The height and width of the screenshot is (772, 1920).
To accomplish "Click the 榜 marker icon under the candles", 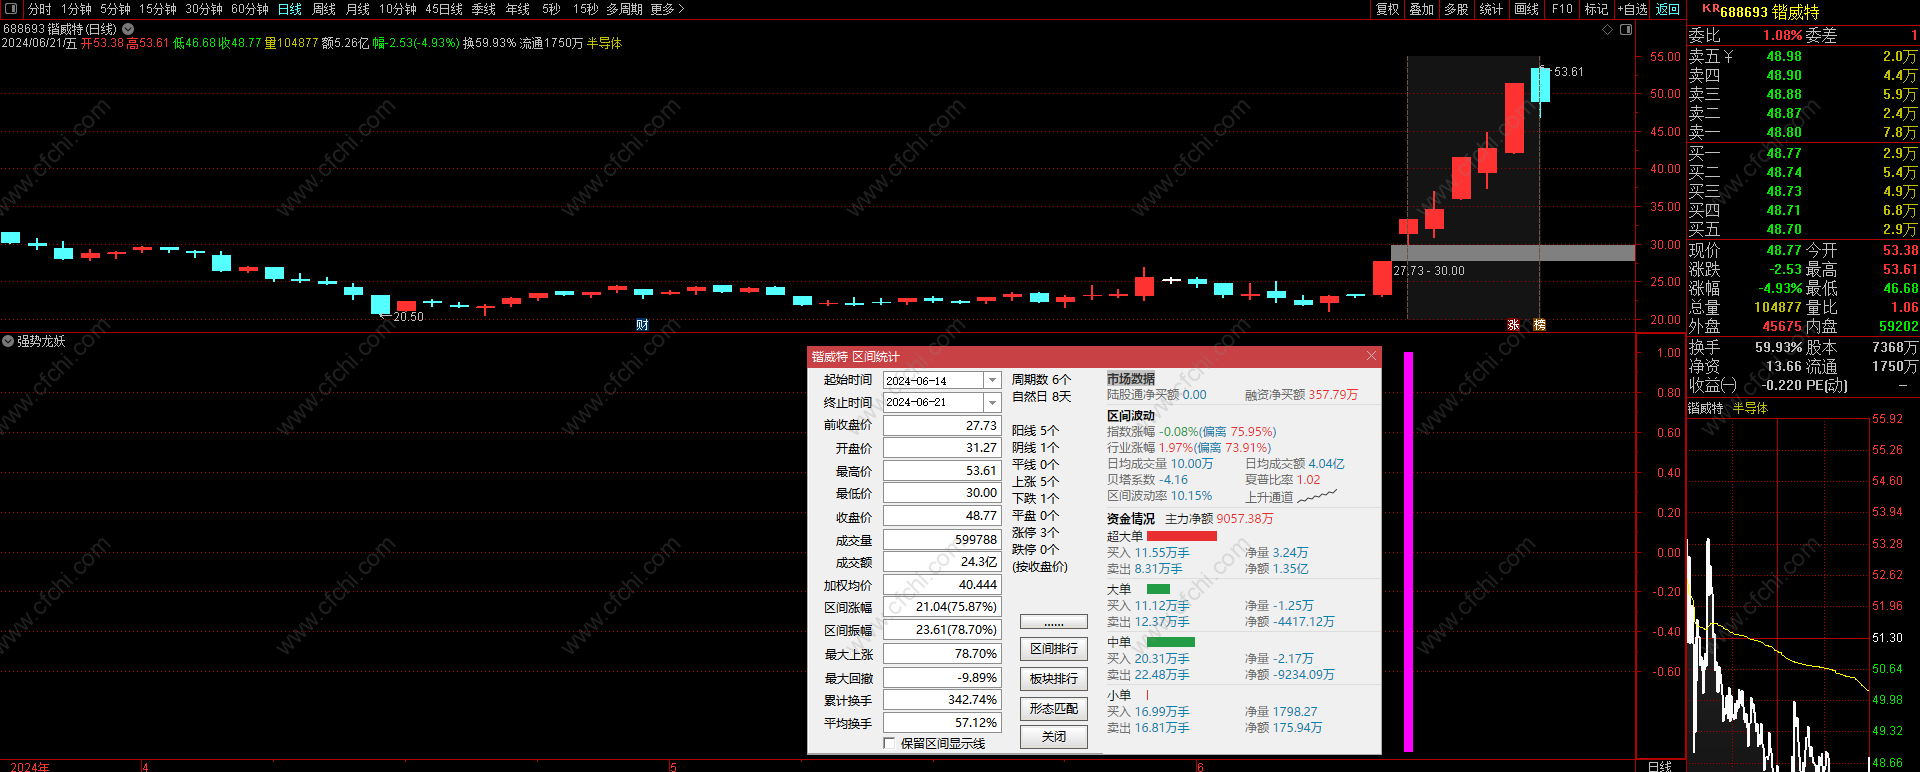I will point(1539,325).
